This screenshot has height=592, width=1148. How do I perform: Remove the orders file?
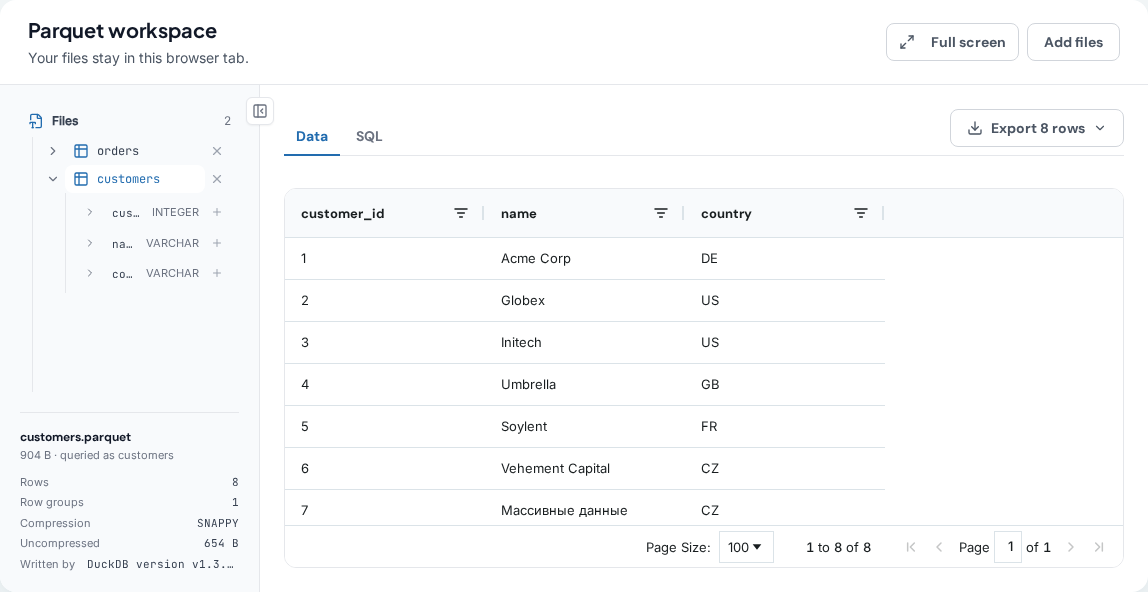point(217,151)
